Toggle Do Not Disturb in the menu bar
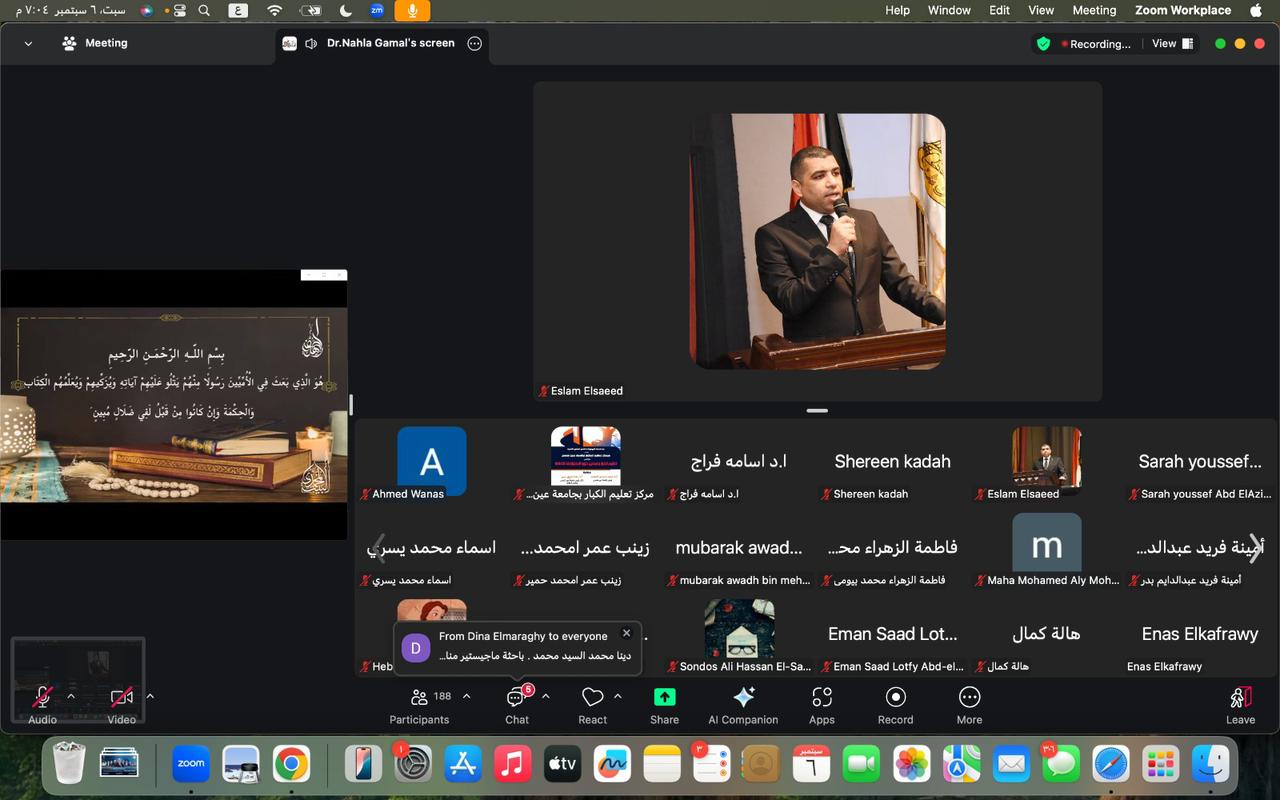 tap(345, 11)
